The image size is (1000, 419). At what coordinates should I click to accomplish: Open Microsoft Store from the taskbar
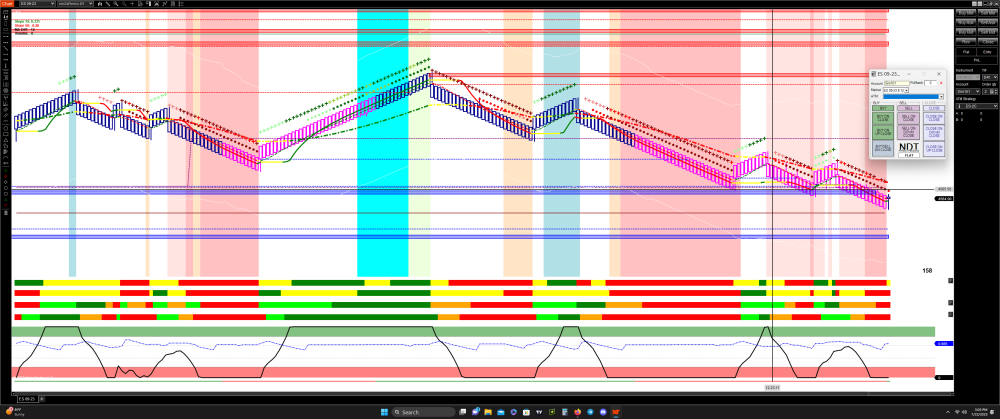(x=526, y=412)
